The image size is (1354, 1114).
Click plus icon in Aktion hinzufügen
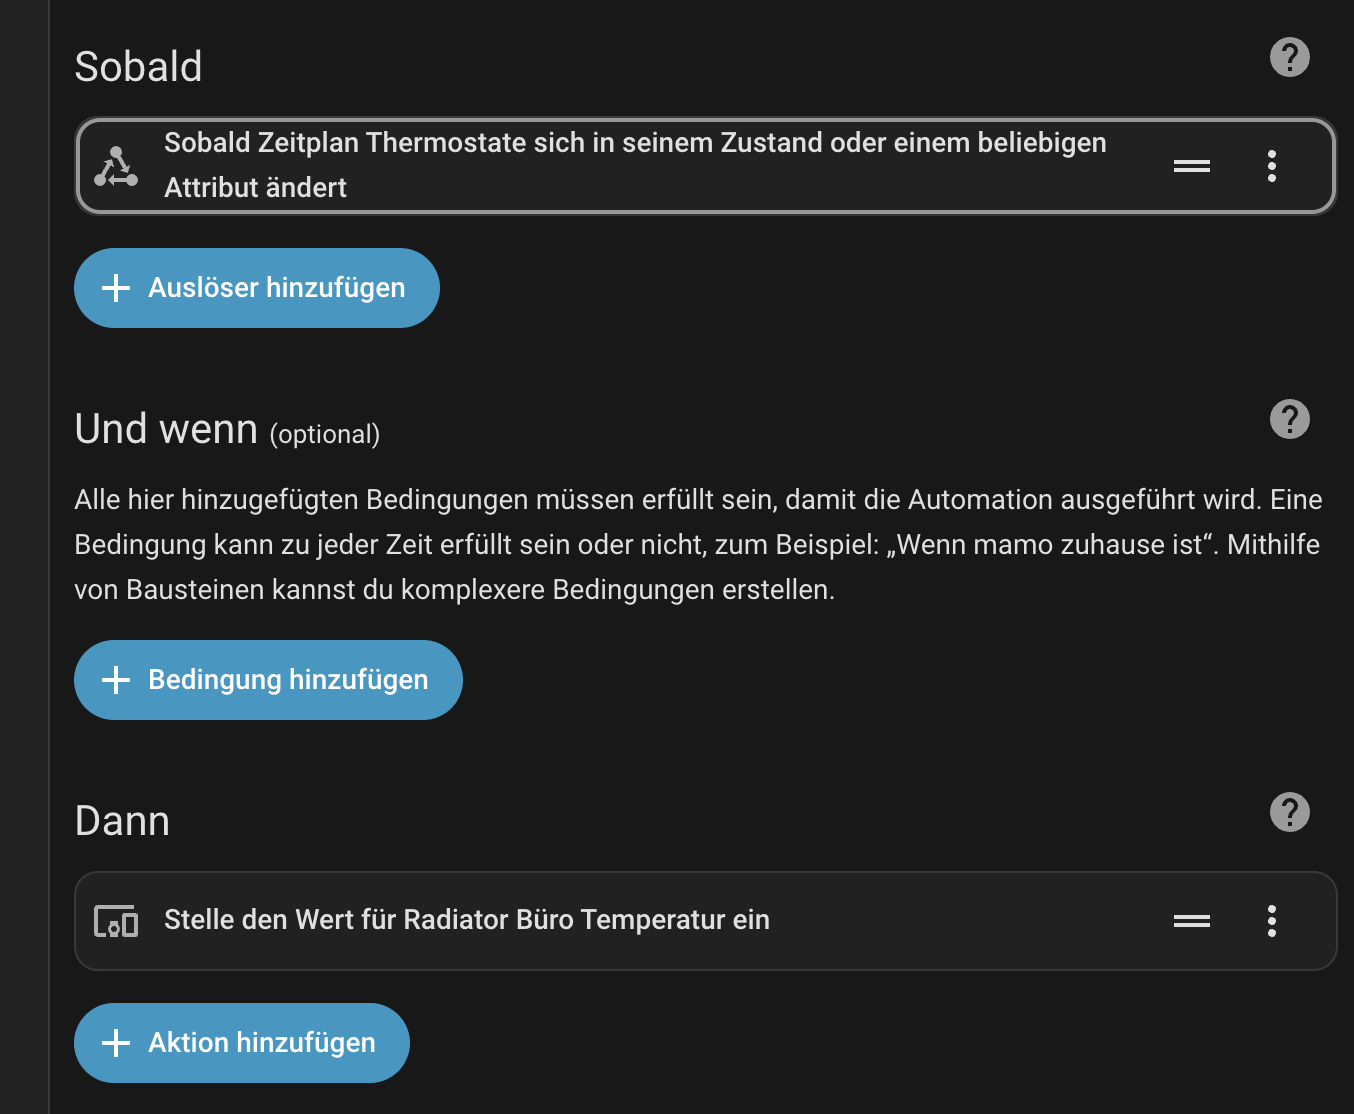point(116,1043)
